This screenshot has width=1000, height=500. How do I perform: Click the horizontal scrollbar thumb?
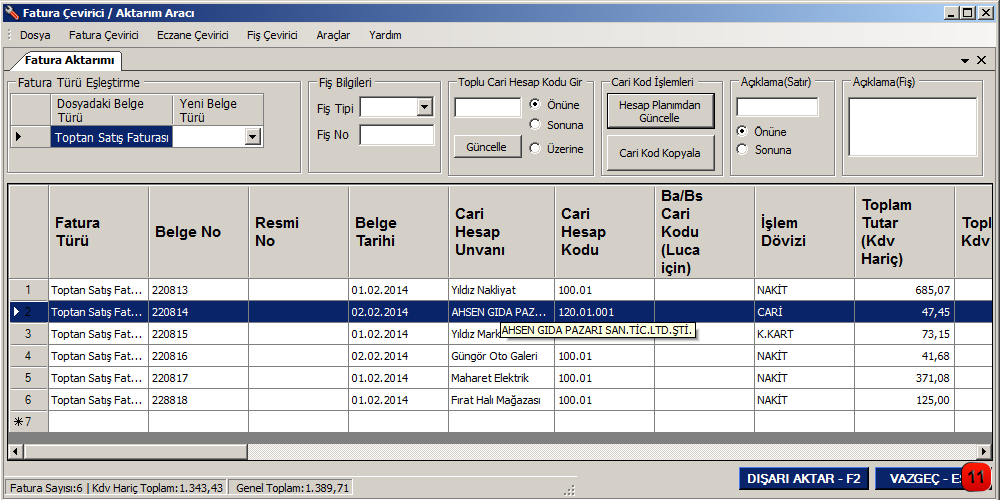135,452
